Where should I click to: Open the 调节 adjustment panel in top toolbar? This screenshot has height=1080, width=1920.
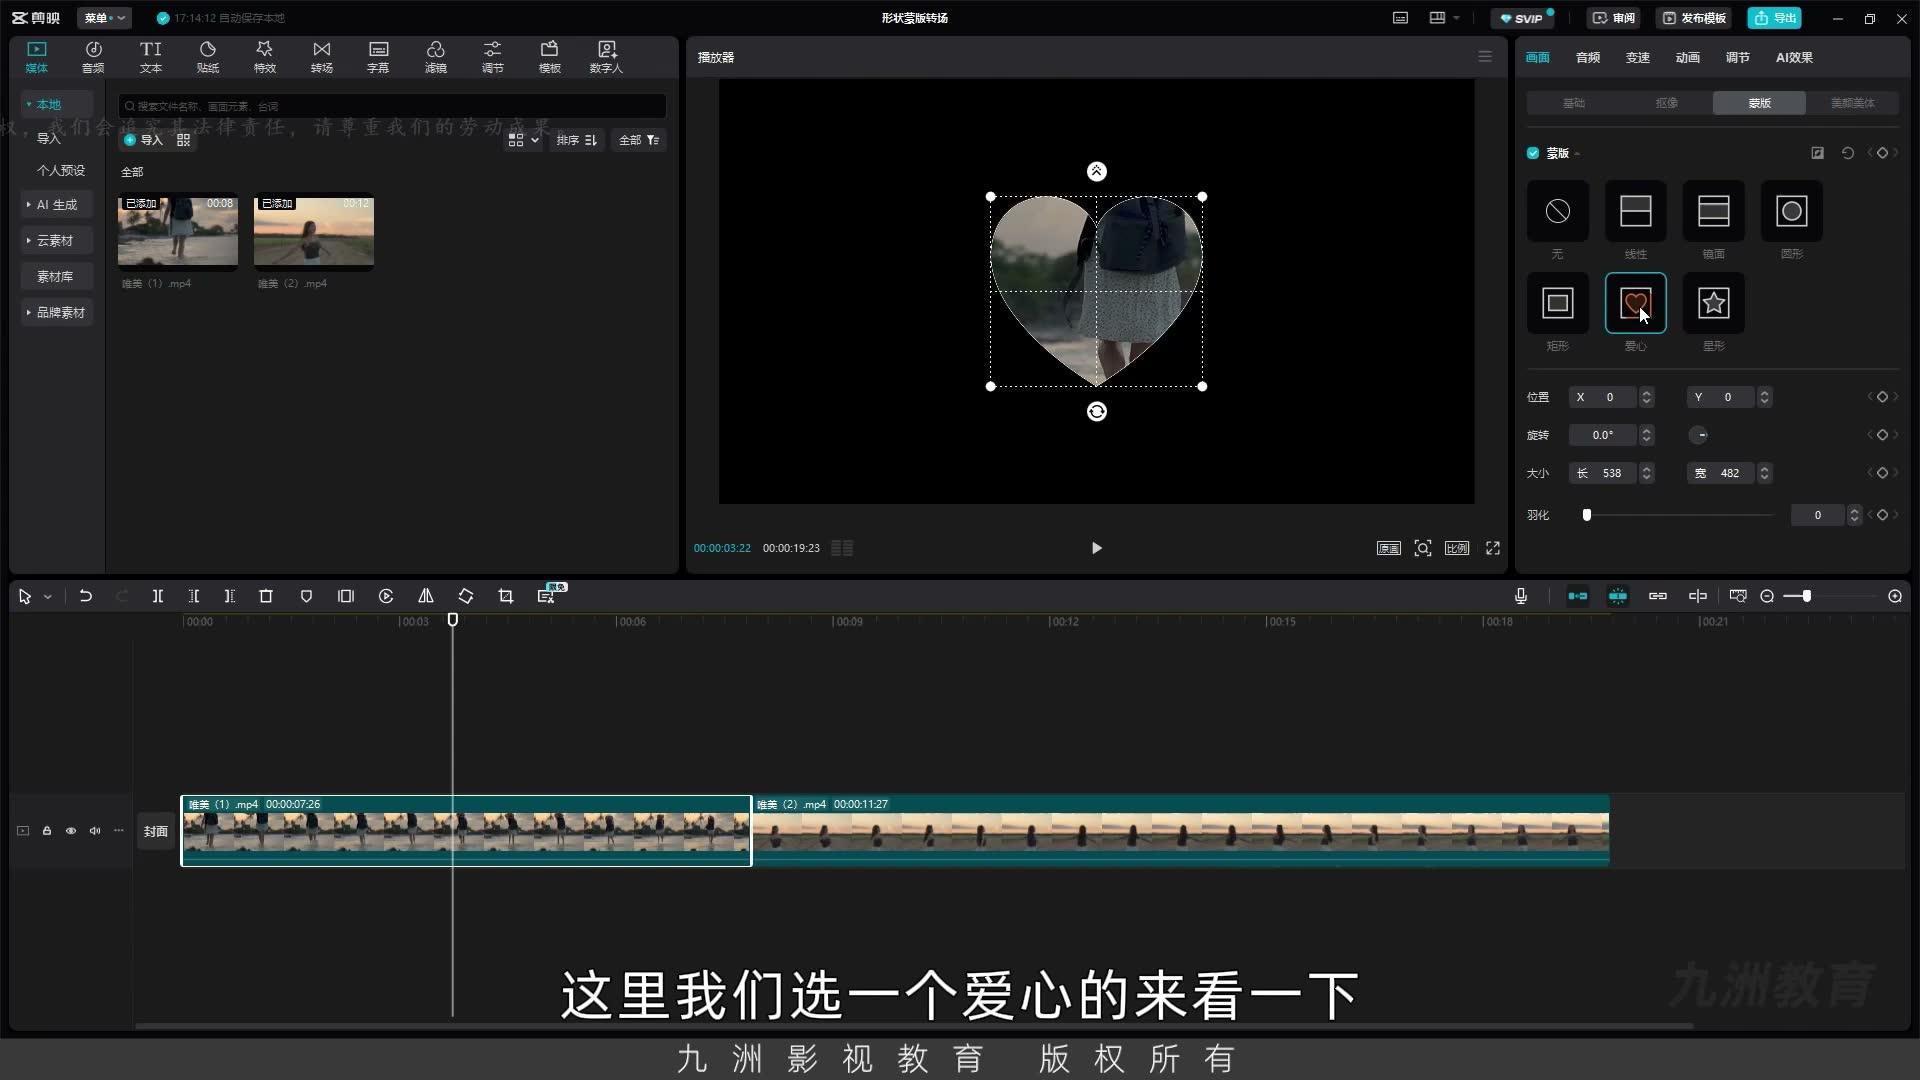coord(492,57)
